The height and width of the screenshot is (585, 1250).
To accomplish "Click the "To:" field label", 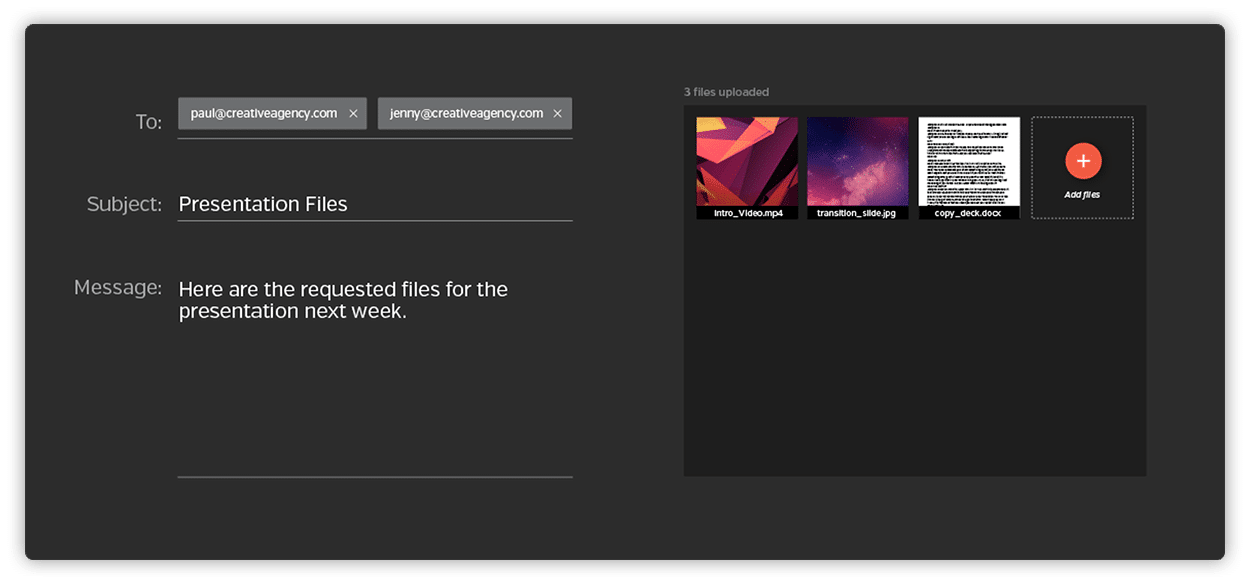I will coord(149,122).
